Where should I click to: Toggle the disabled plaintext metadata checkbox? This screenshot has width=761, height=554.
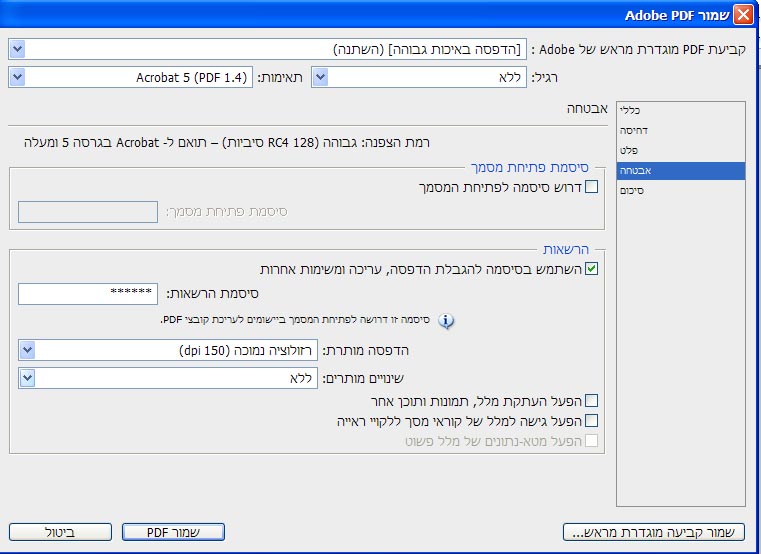[591, 441]
